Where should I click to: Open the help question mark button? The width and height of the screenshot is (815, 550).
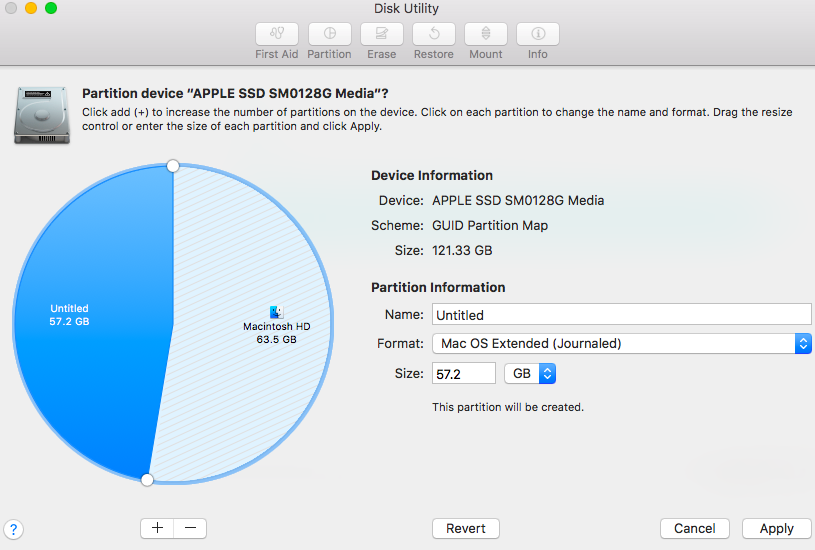click(x=14, y=530)
